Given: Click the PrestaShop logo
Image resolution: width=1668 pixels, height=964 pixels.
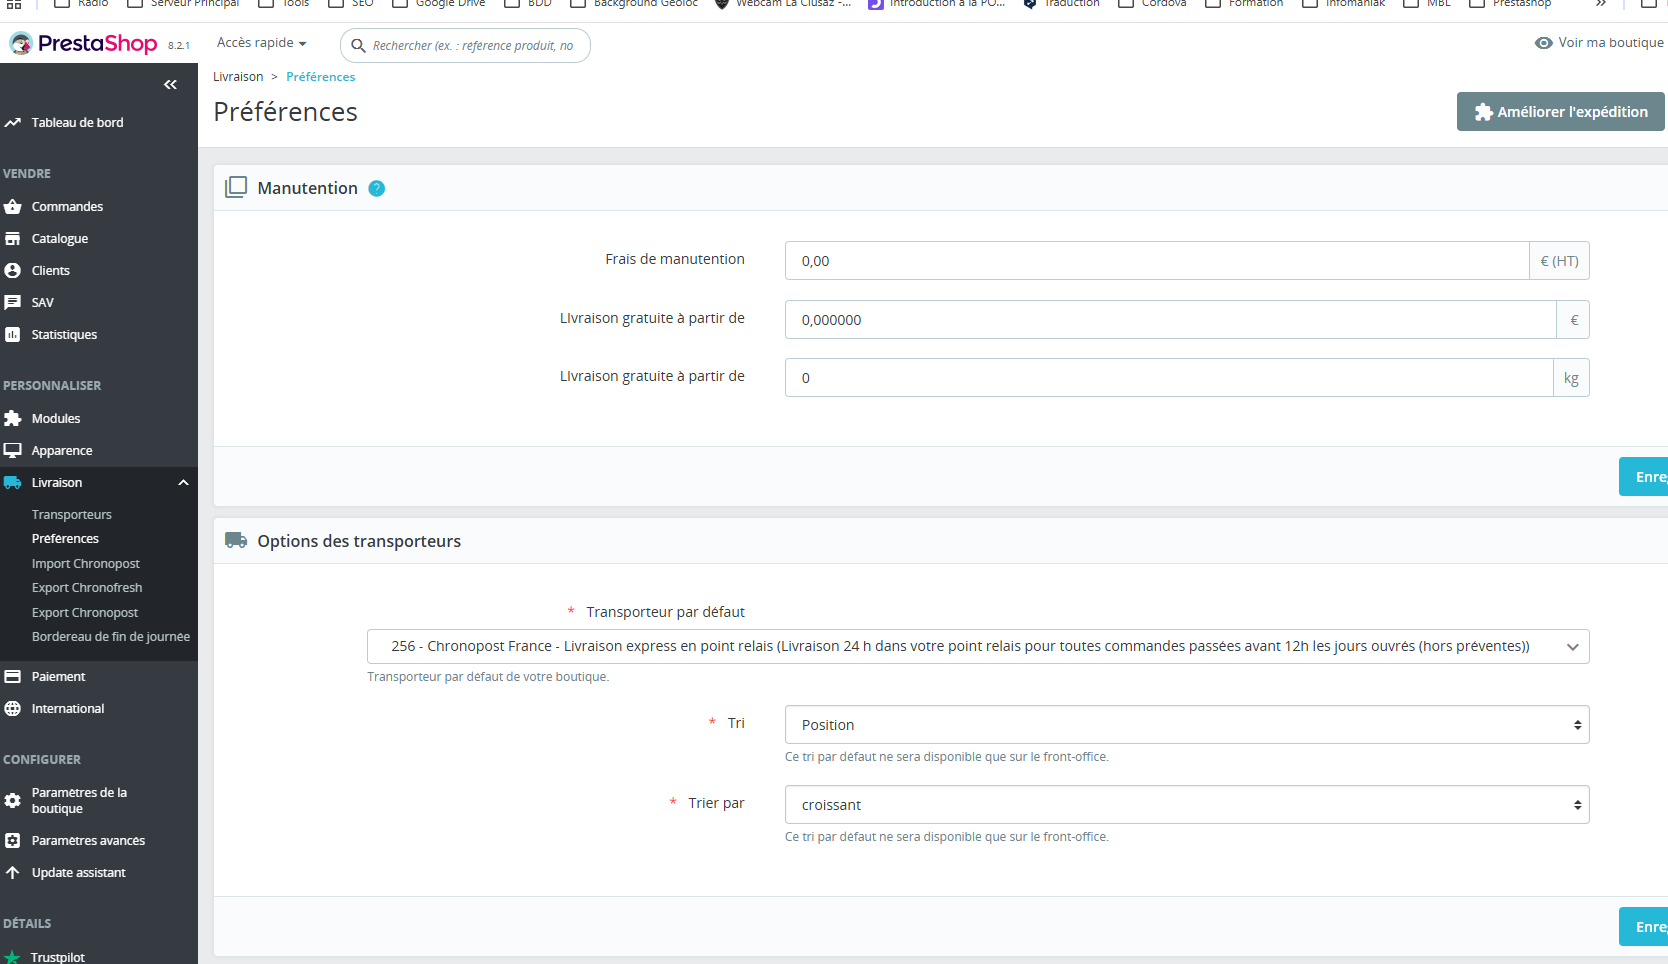Looking at the screenshot, I should (x=83, y=44).
